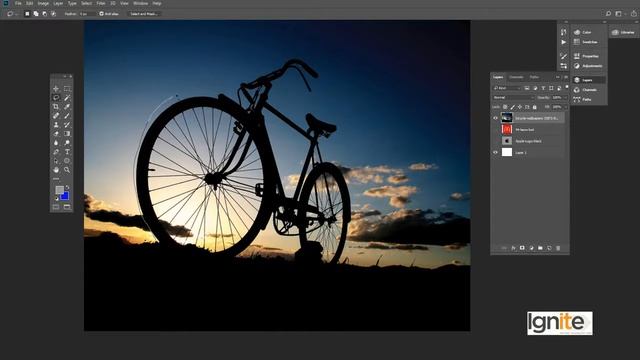Screen dimensions: 640x360
Task: Click the Feather value field
Action: 86,13
